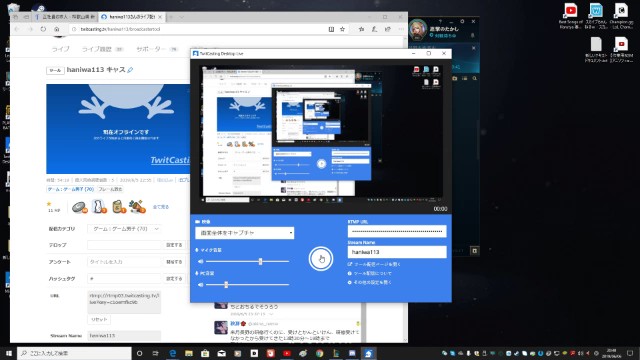
Task: Click the YouTube icon on the taskbar
Action: pyautogui.click(x=287, y=353)
